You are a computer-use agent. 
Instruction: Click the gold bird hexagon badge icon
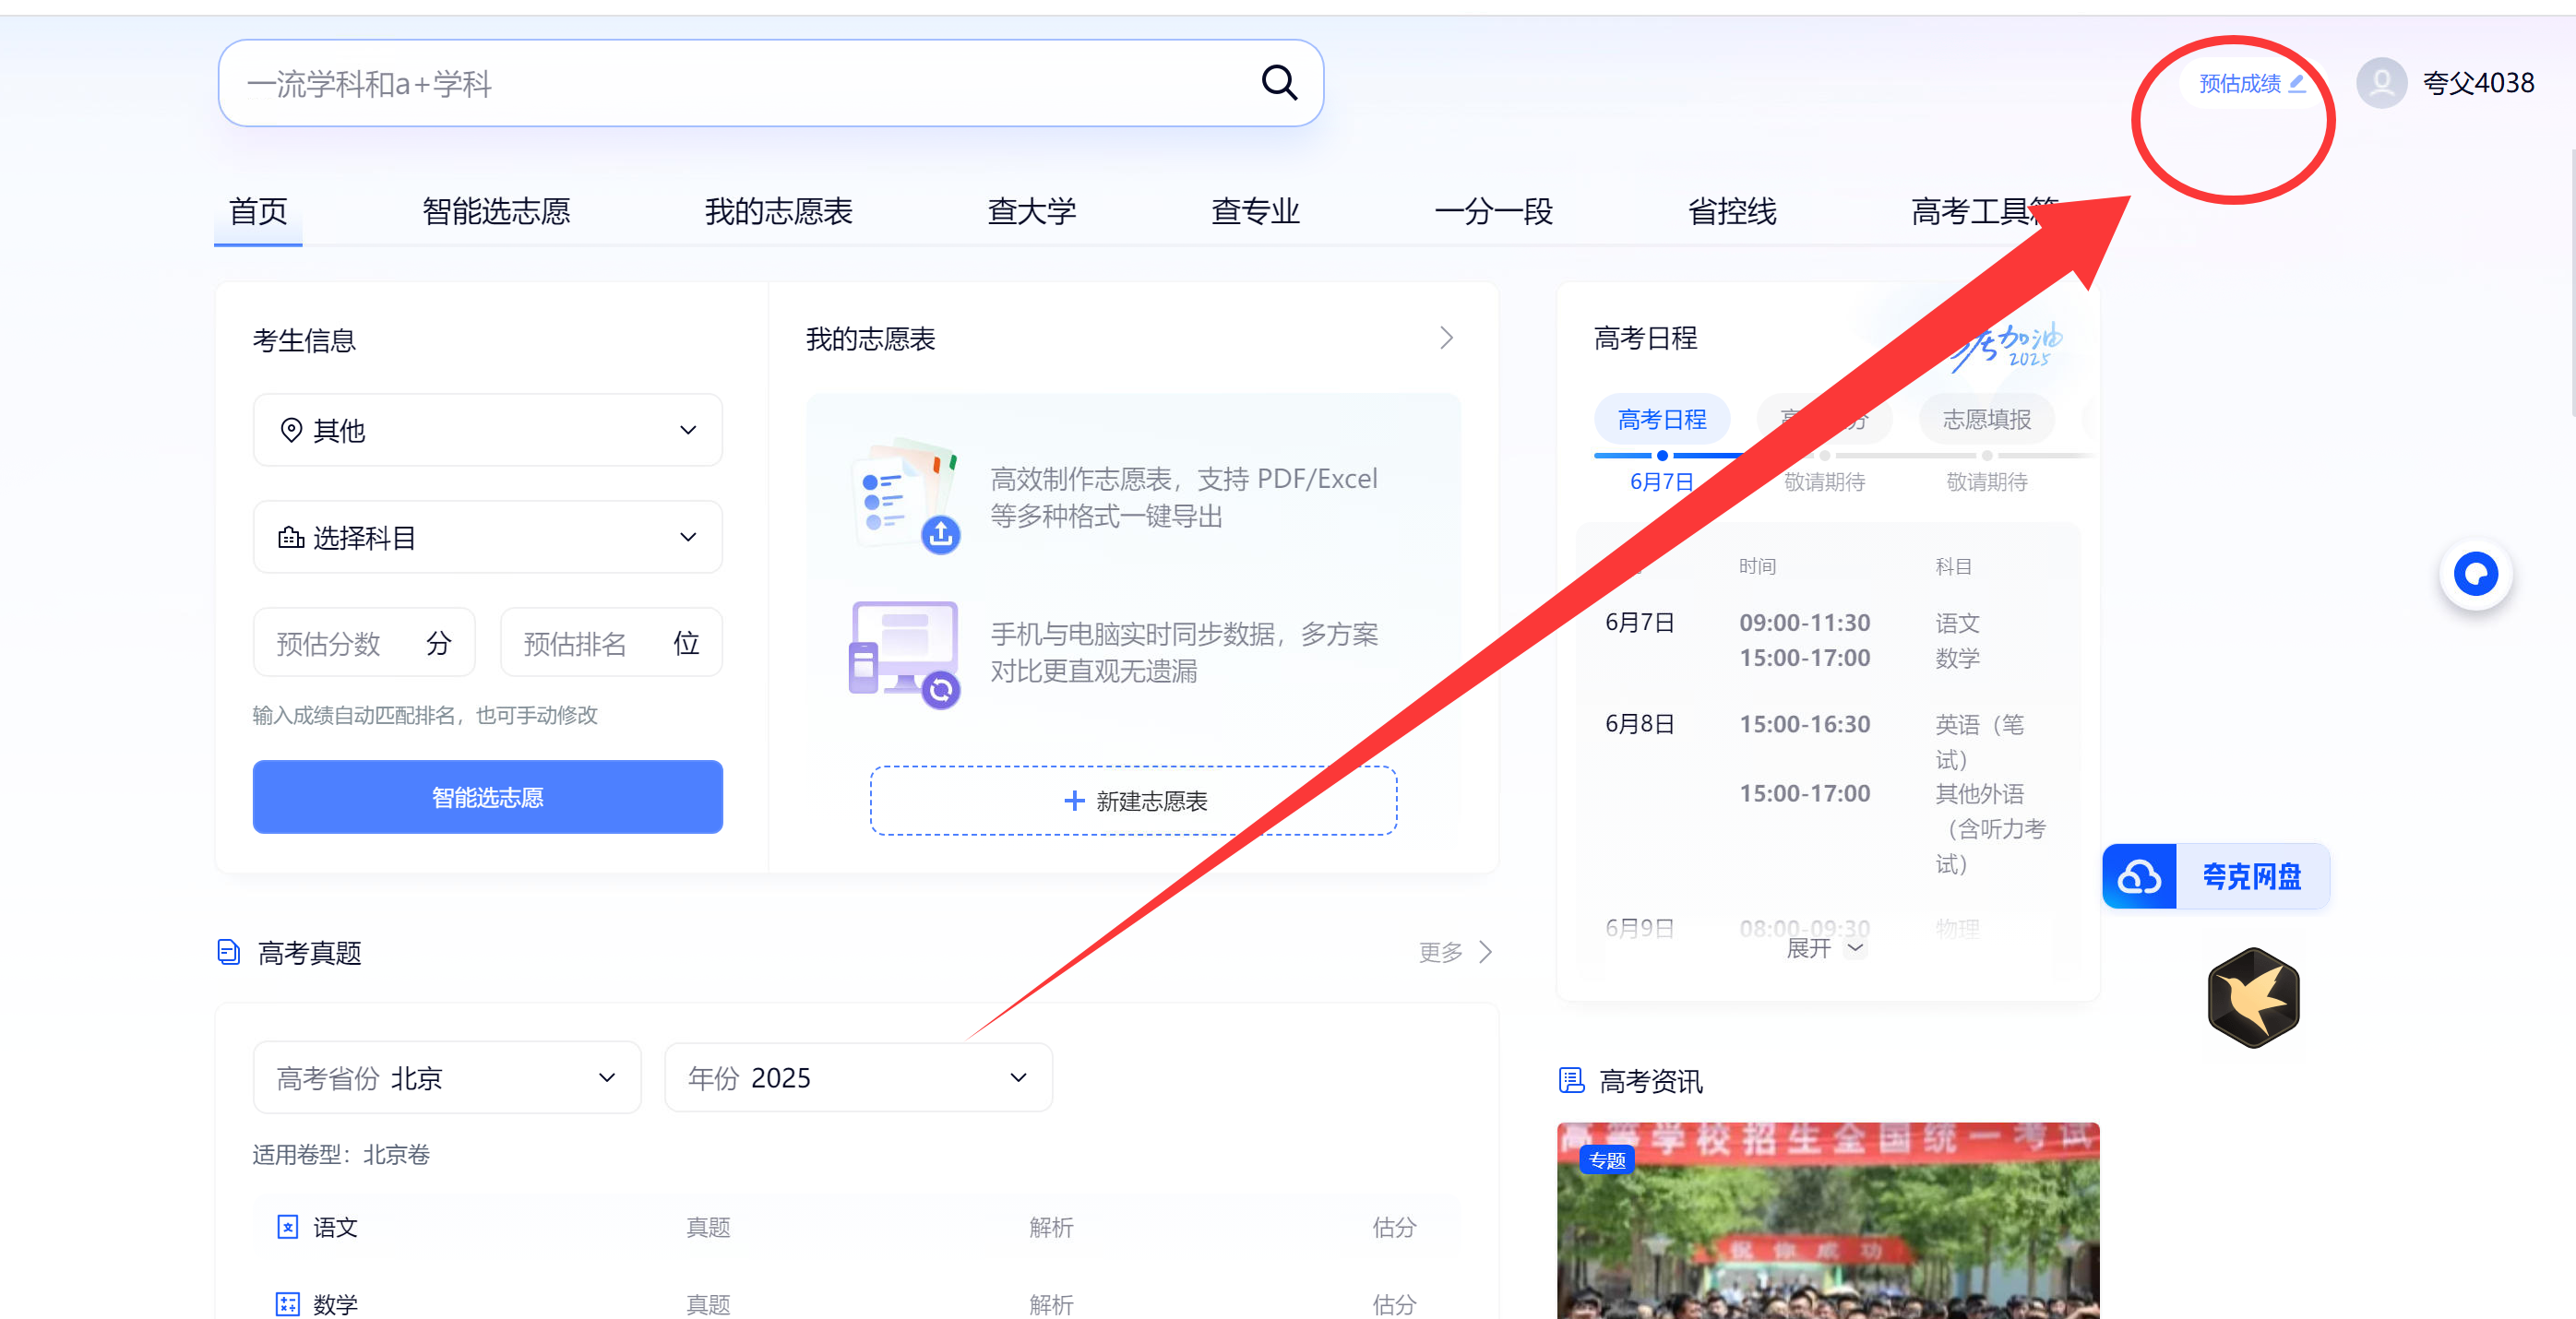coord(2253,997)
